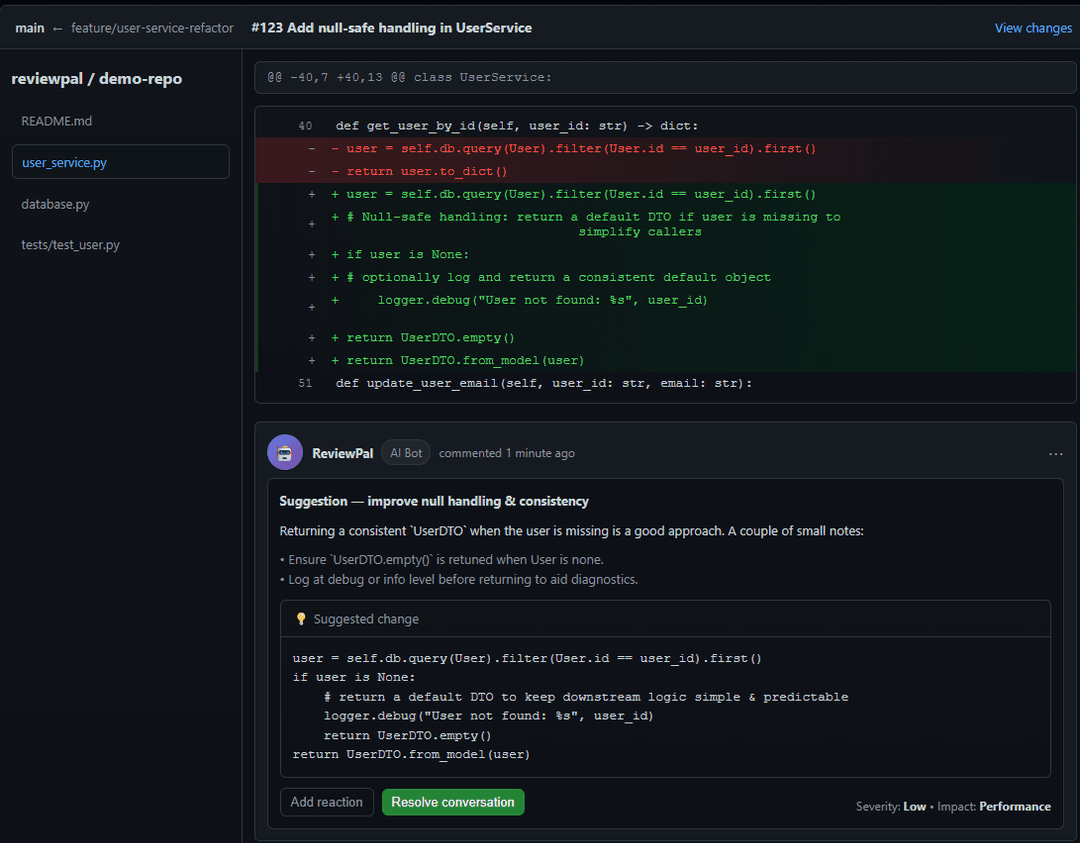Click the main branch label

30,28
